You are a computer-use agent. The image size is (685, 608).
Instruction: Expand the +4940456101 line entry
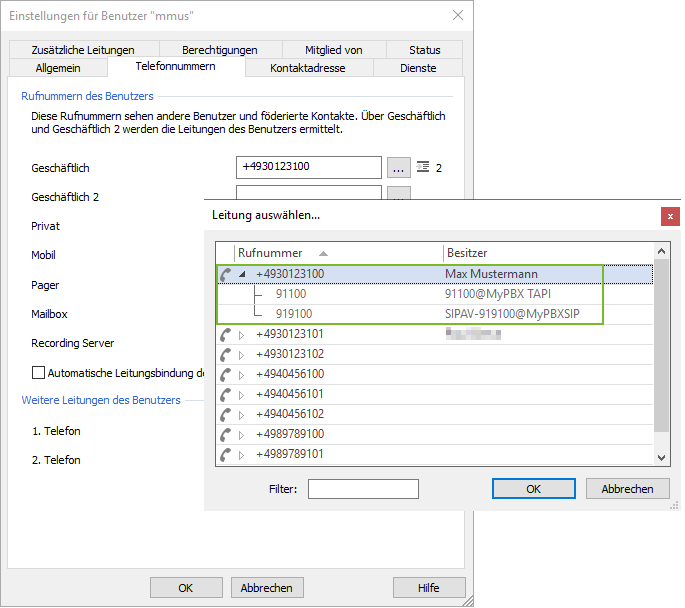pyautogui.click(x=241, y=394)
